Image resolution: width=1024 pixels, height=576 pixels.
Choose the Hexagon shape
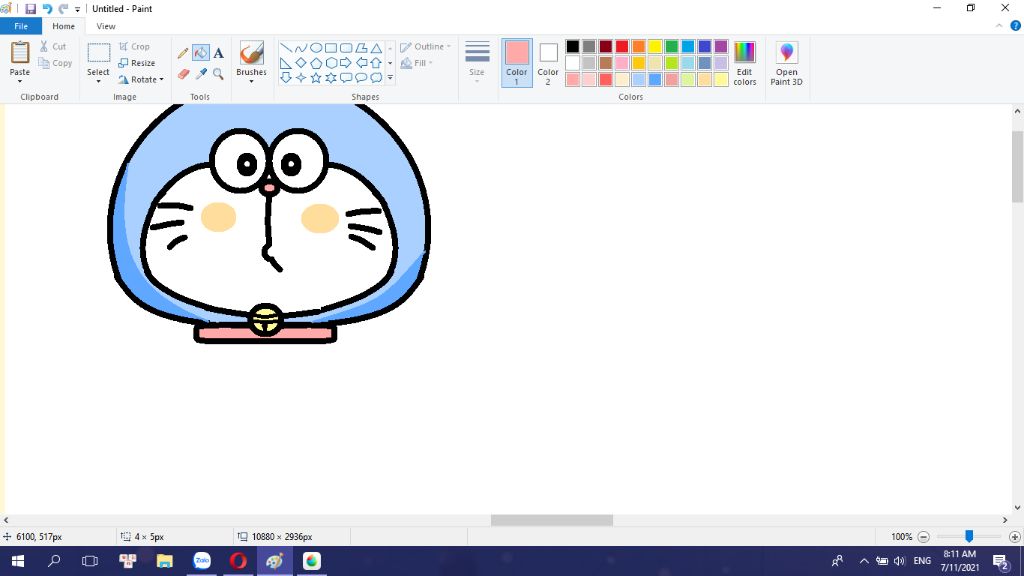330,63
